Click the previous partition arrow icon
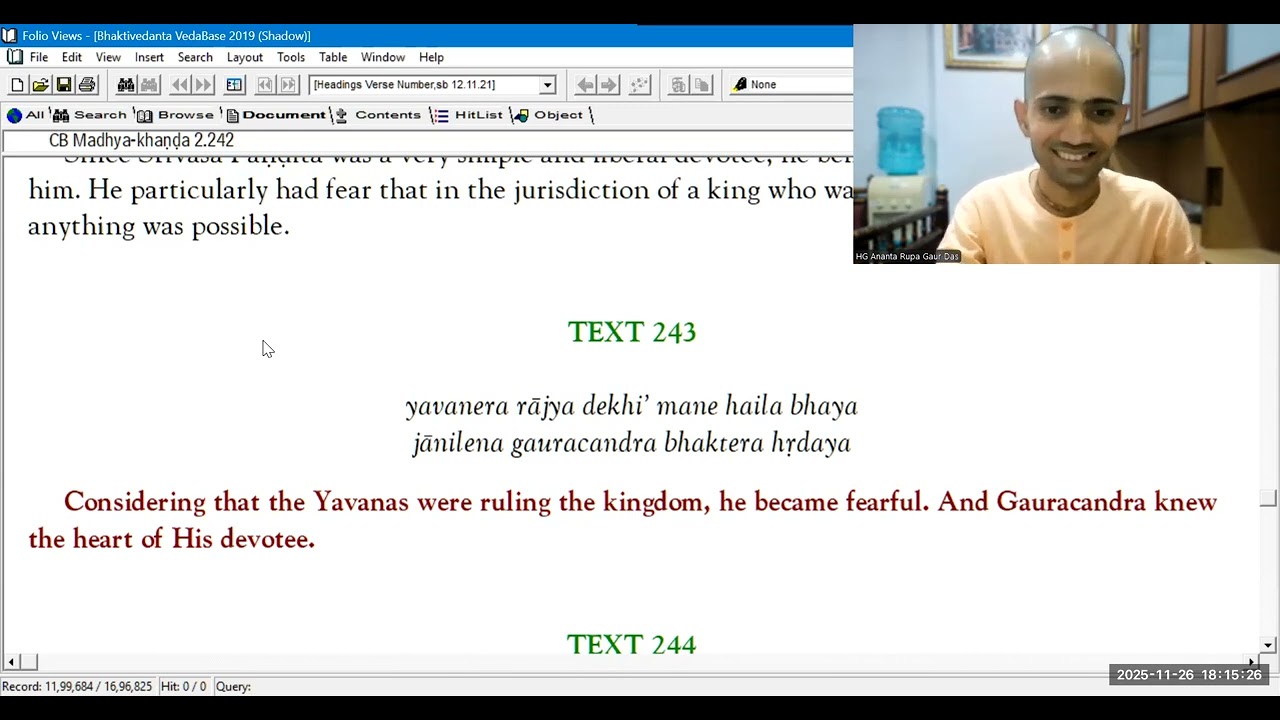This screenshot has height=720, width=1280. pyautogui.click(x=265, y=85)
